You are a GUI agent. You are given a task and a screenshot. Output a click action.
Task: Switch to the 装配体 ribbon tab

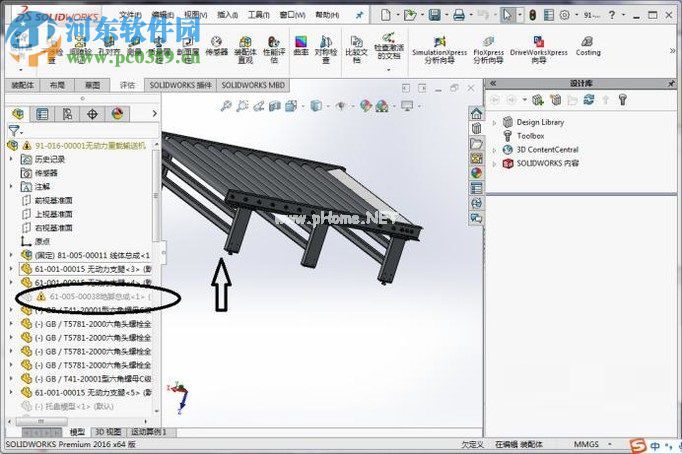(x=22, y=85)
